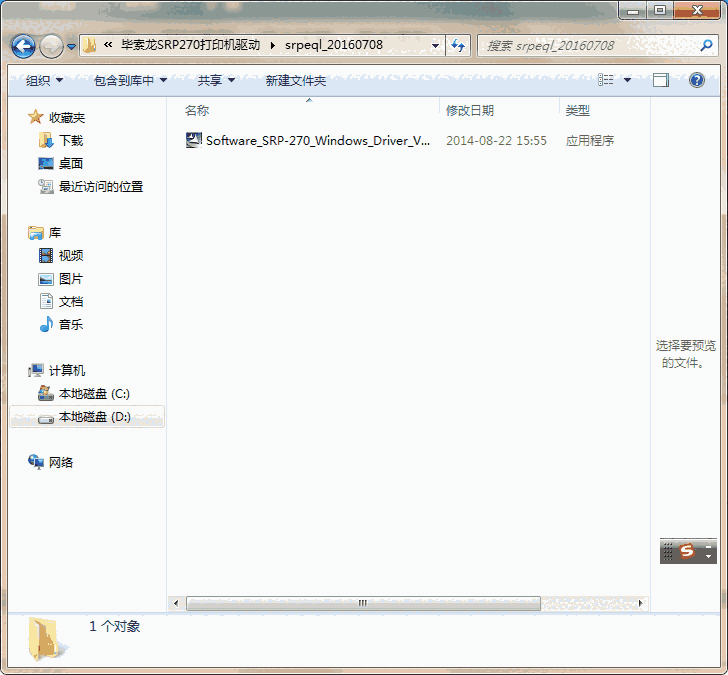Click the desktop icon beside 桌面
Viewport: 728px width, 675px height.
point(46,163)
